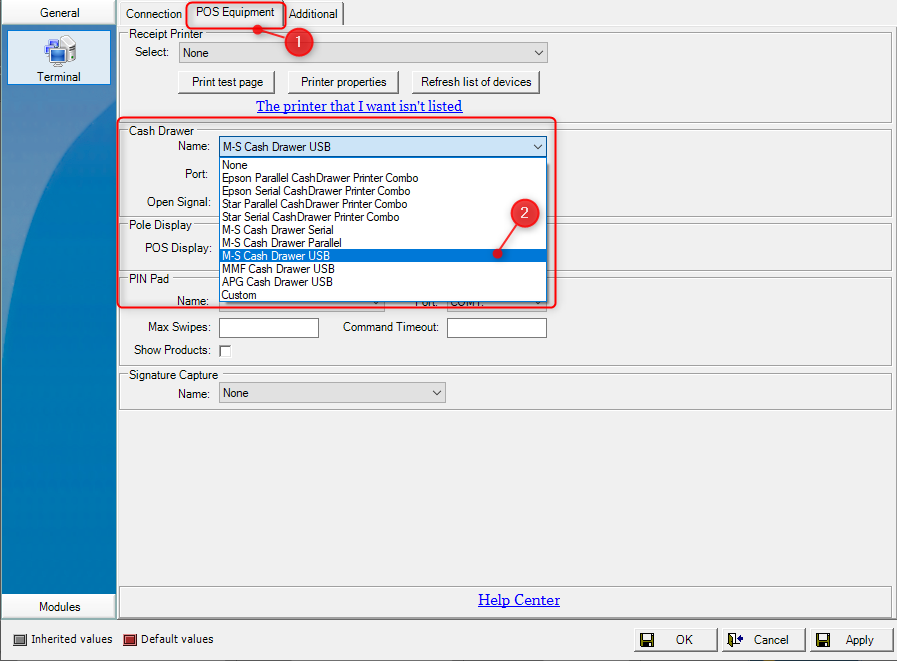Click the floppy disk icon on OK
This screenshot has width=897, height=661.
pyautogui.click(x=647, y=640)
